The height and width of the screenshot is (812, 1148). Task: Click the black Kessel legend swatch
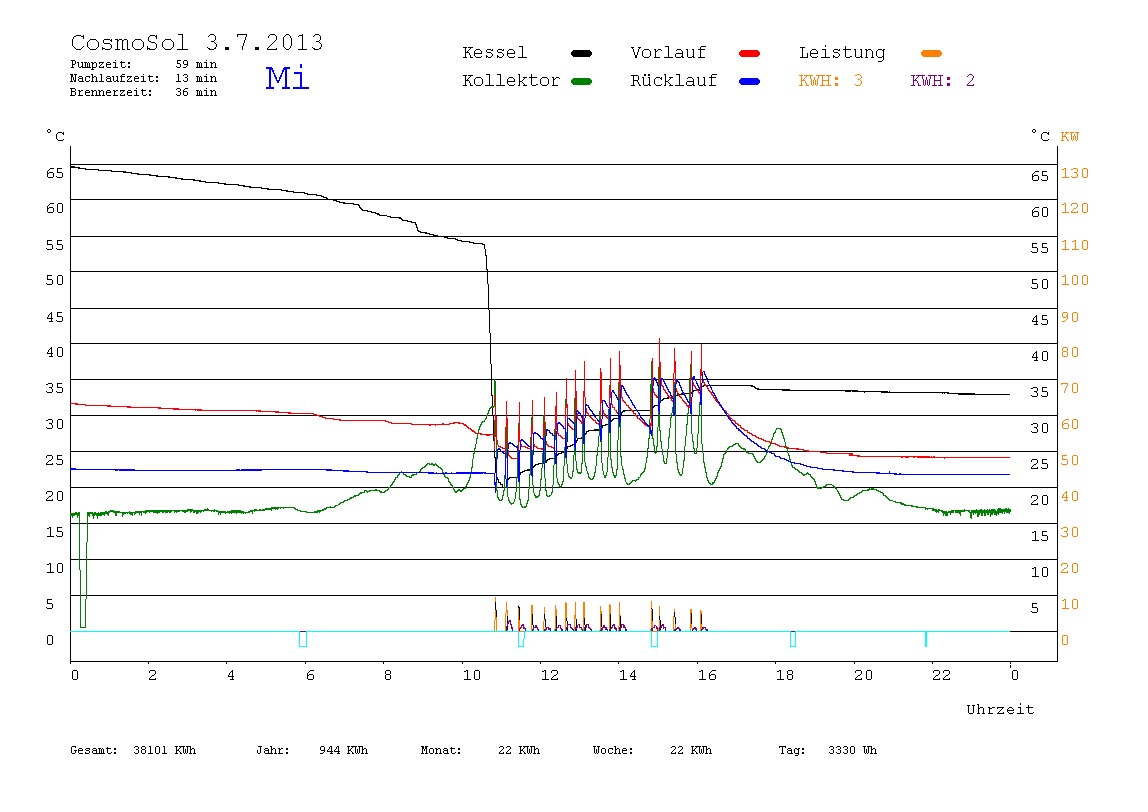click(x=581, y=53)
